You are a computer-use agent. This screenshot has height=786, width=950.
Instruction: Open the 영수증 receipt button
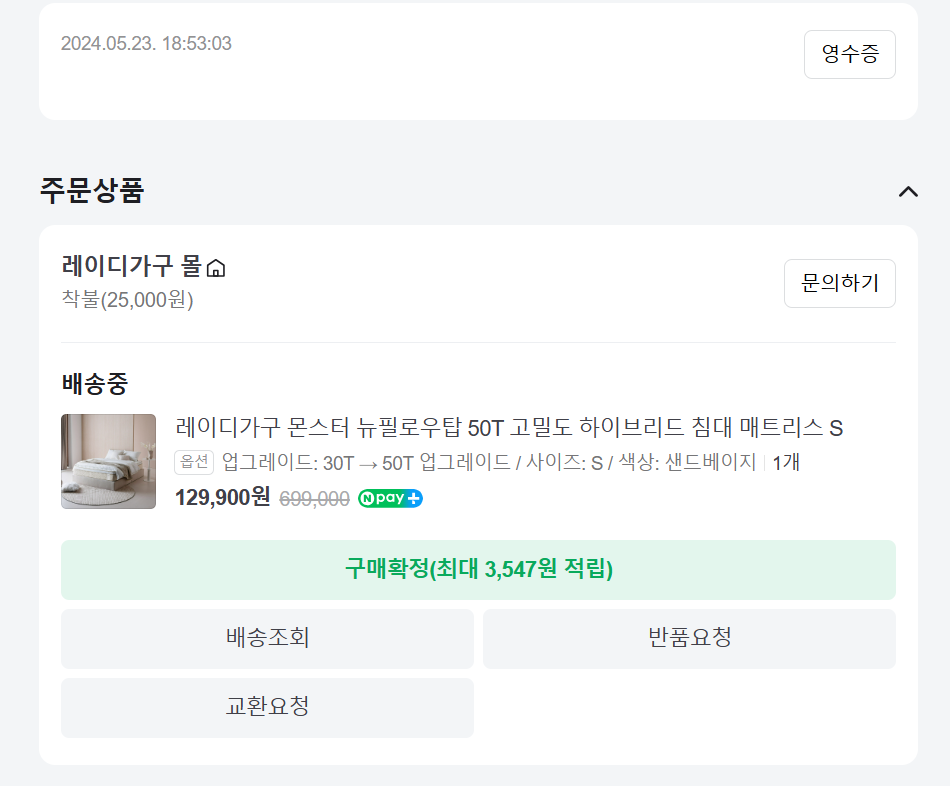849,54
